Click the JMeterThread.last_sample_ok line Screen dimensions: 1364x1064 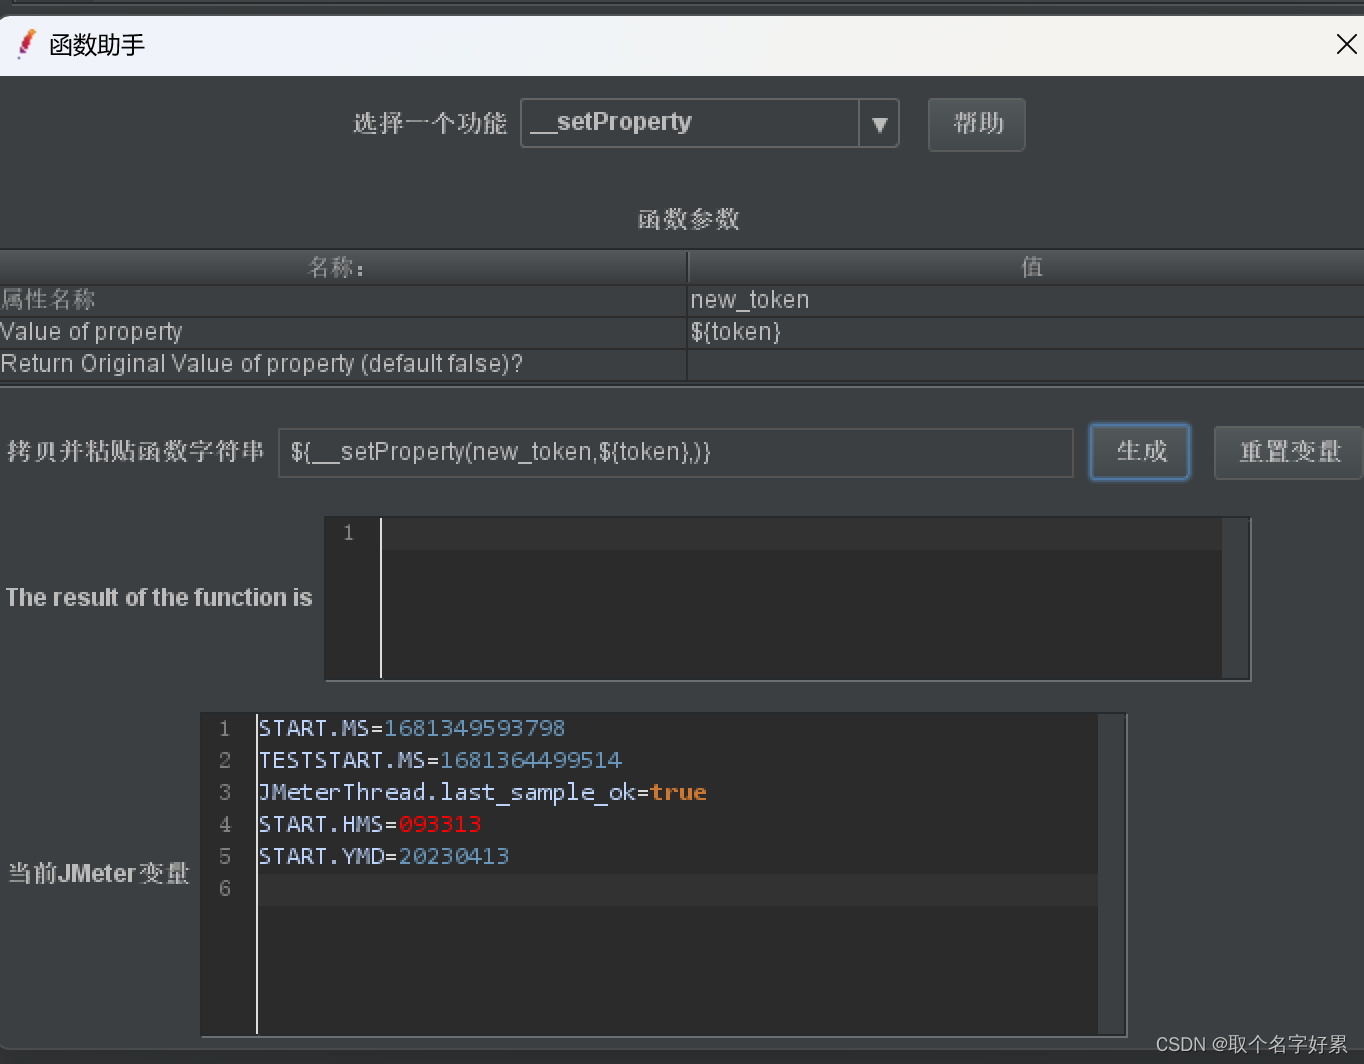tap(482, 792)
